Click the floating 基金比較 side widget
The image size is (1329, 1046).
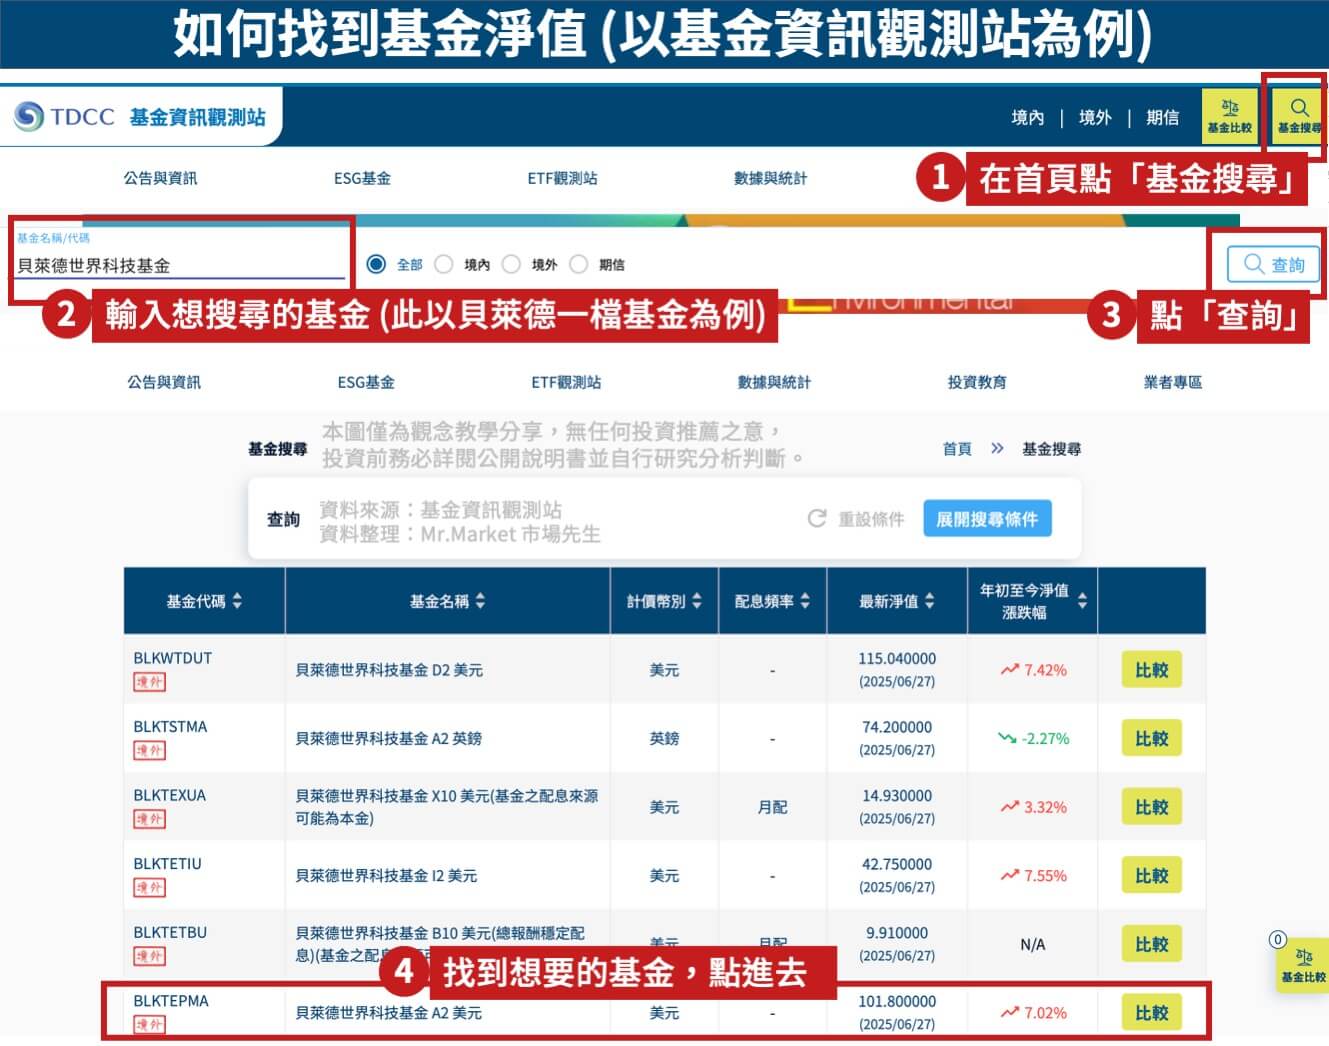[1302, 965]
